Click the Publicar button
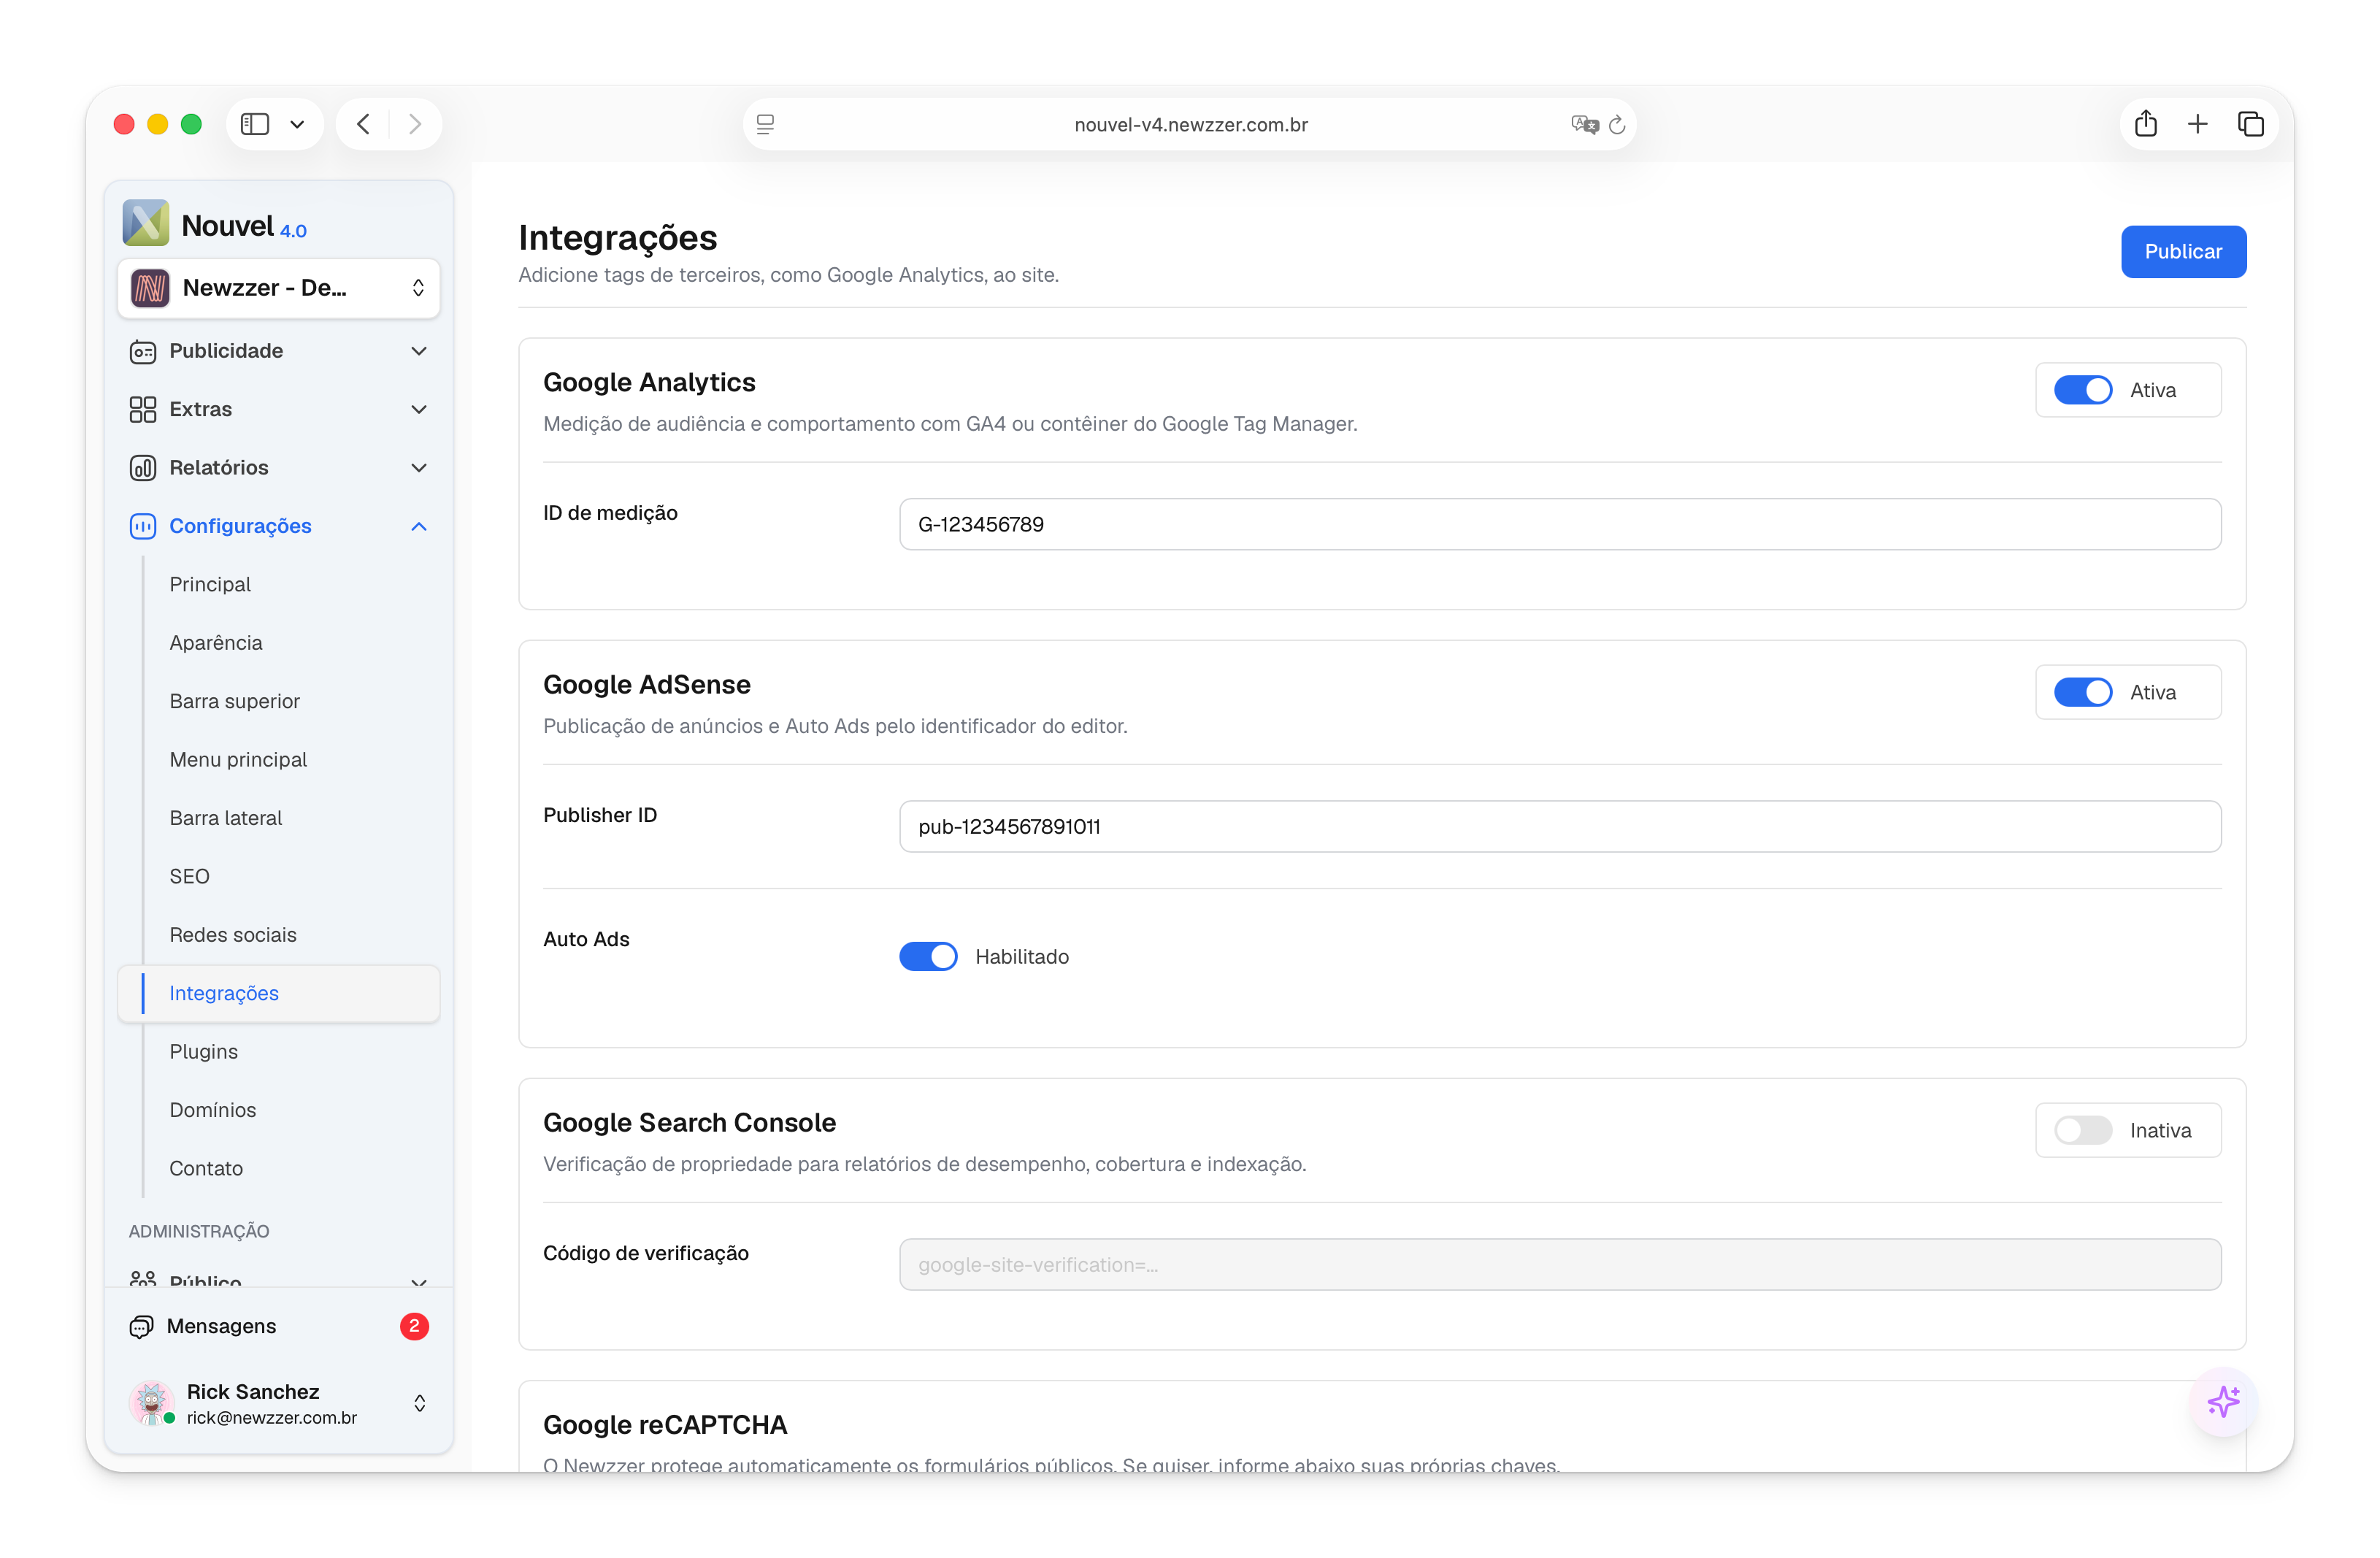Viewport: 2380px width, 1558px height. click(x=2183, y=252)
